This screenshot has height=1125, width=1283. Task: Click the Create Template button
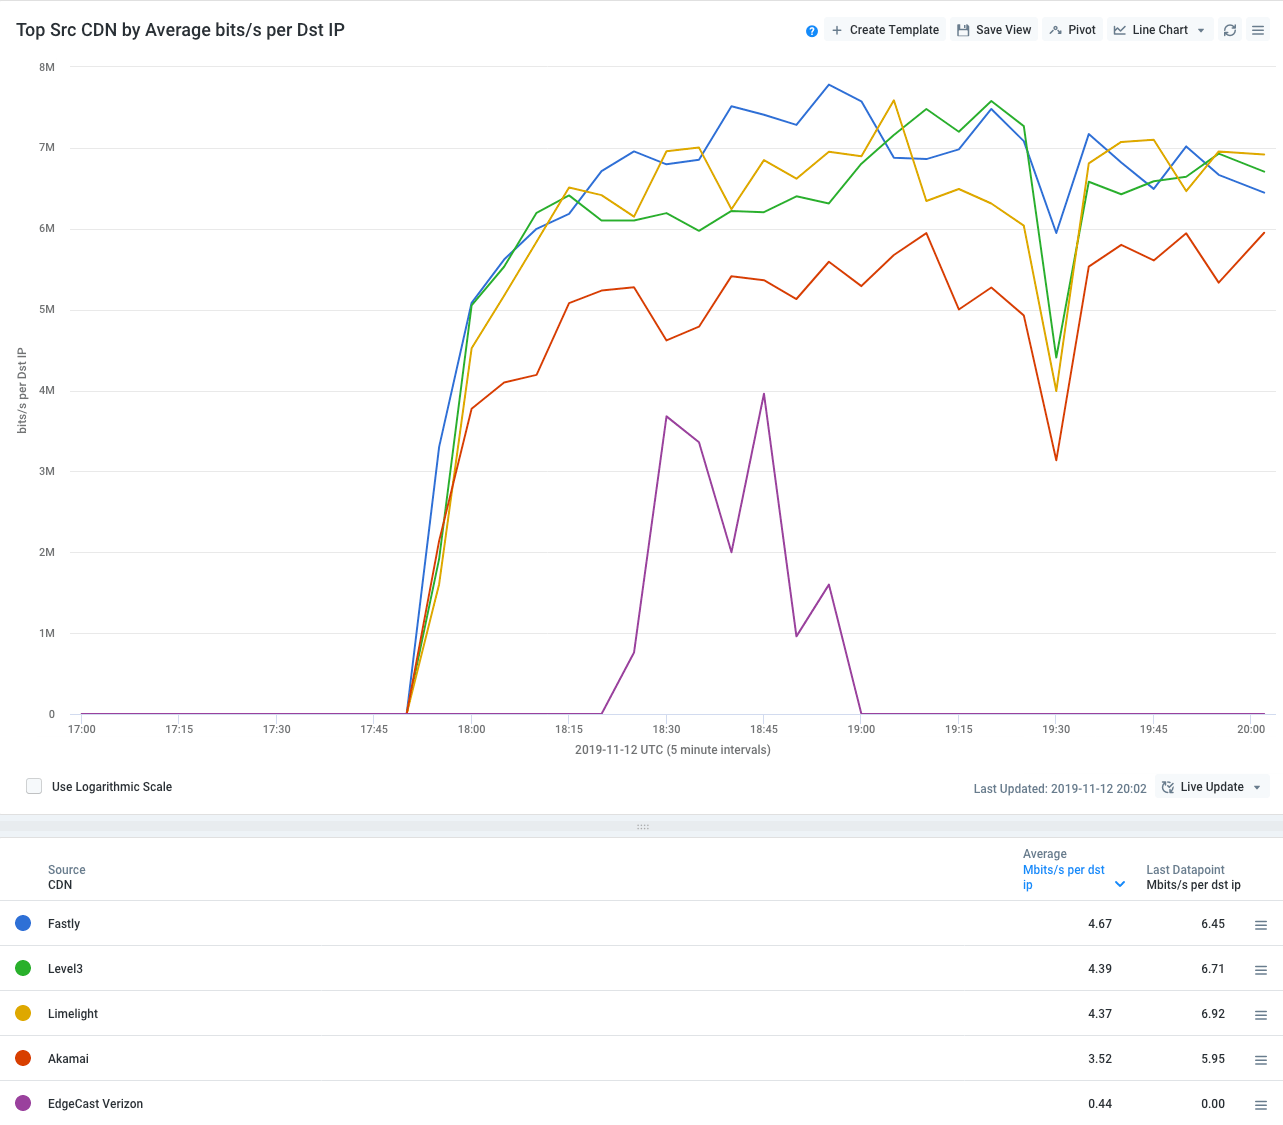tap(885, 30)
